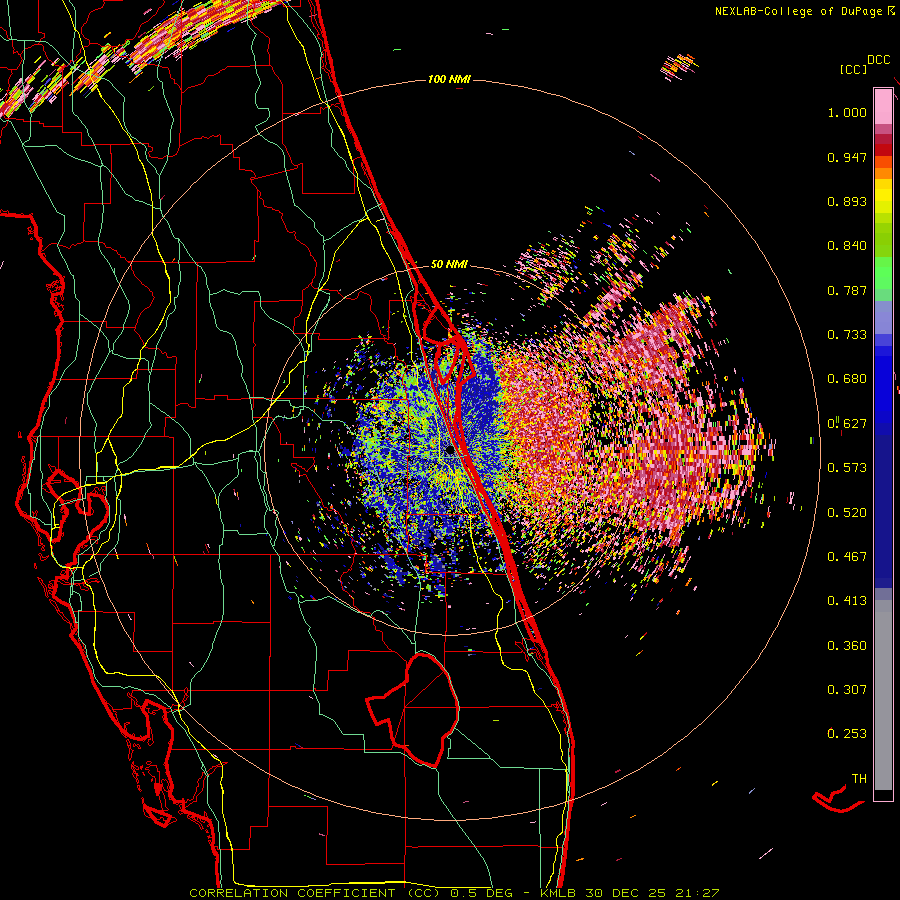Click the 0.360 legend value
Image resolution: width=900 pixels, height=900 pixels.
[x=847, y=646]
